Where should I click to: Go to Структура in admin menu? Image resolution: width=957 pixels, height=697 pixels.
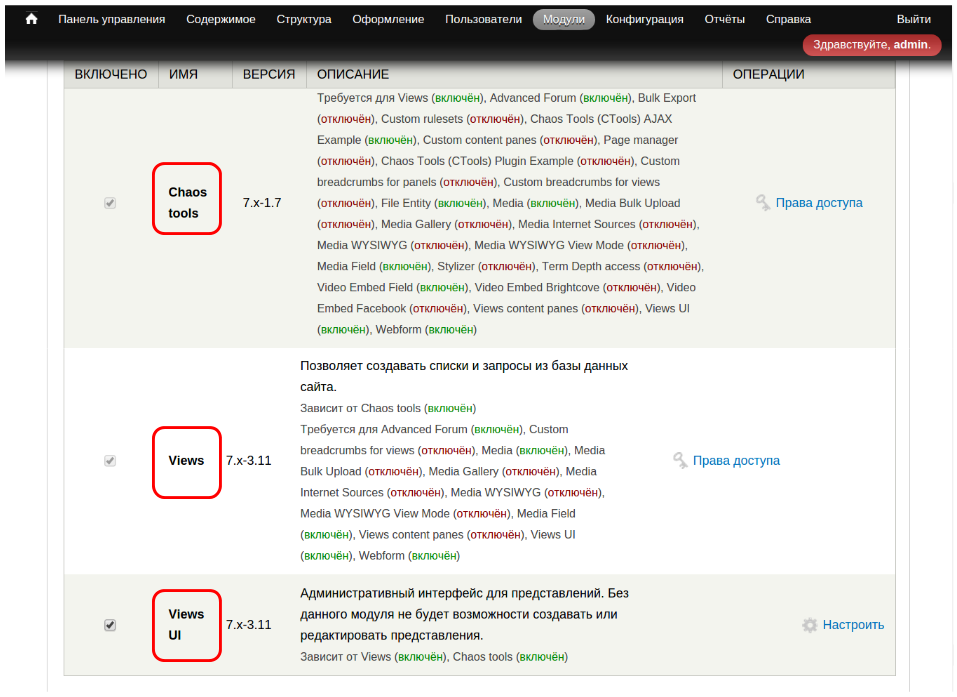coord(304,19)
